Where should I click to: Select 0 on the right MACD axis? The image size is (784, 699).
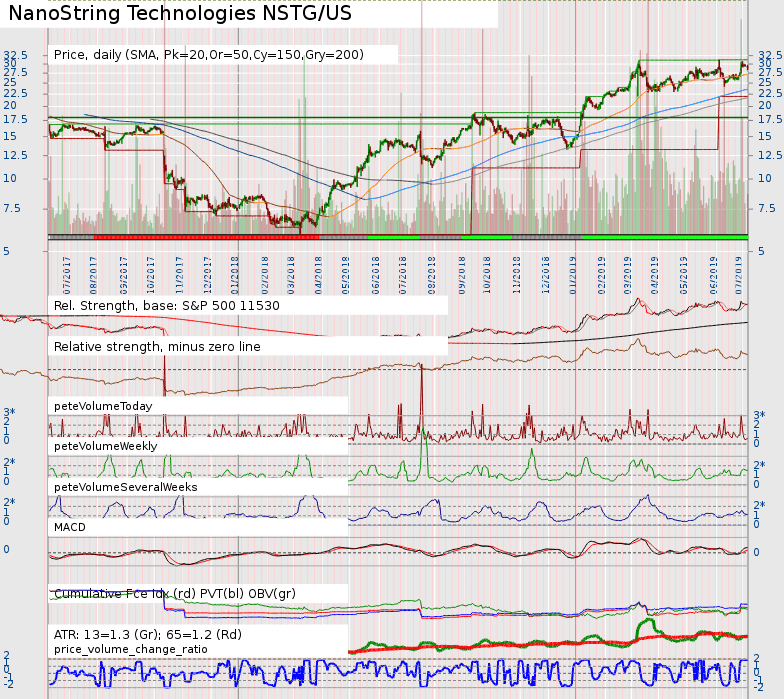click(756, 552)
